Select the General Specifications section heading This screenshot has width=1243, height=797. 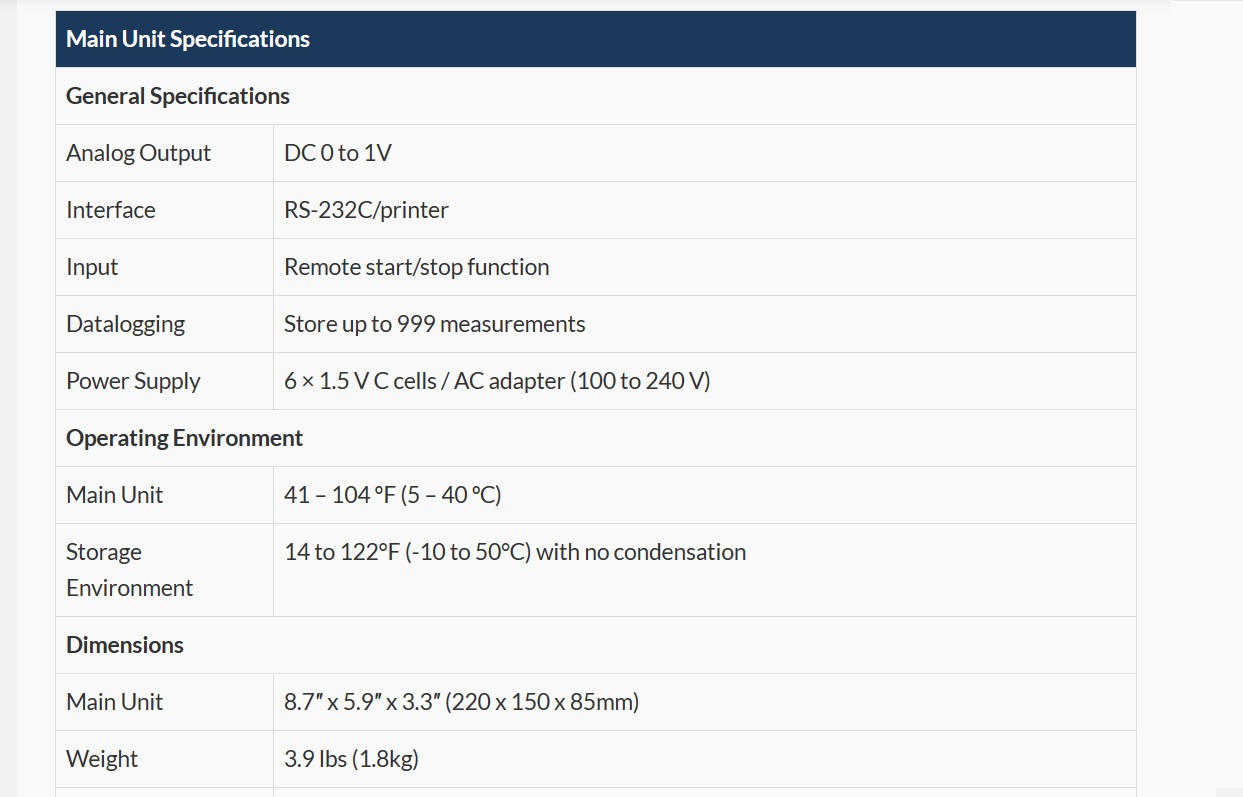178,96
